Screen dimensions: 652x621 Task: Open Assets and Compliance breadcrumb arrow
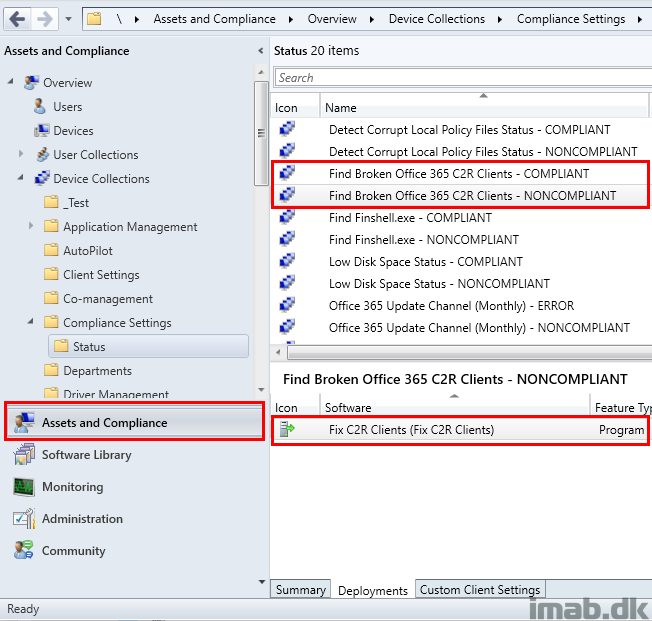tap(291, 19)
